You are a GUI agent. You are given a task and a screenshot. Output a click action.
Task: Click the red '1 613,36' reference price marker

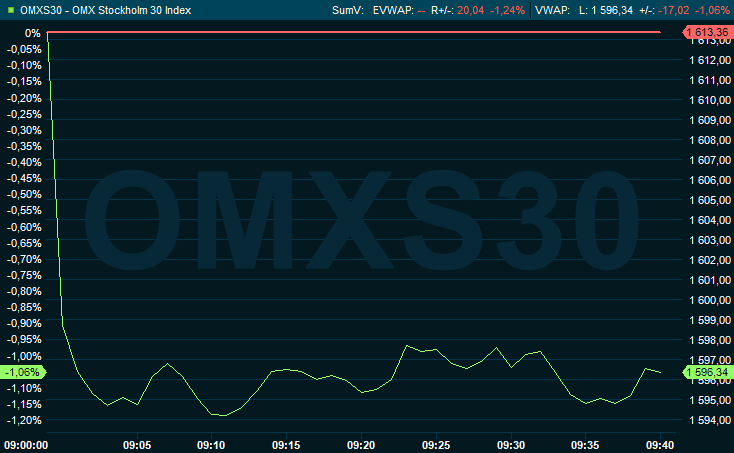pos(708,32)
